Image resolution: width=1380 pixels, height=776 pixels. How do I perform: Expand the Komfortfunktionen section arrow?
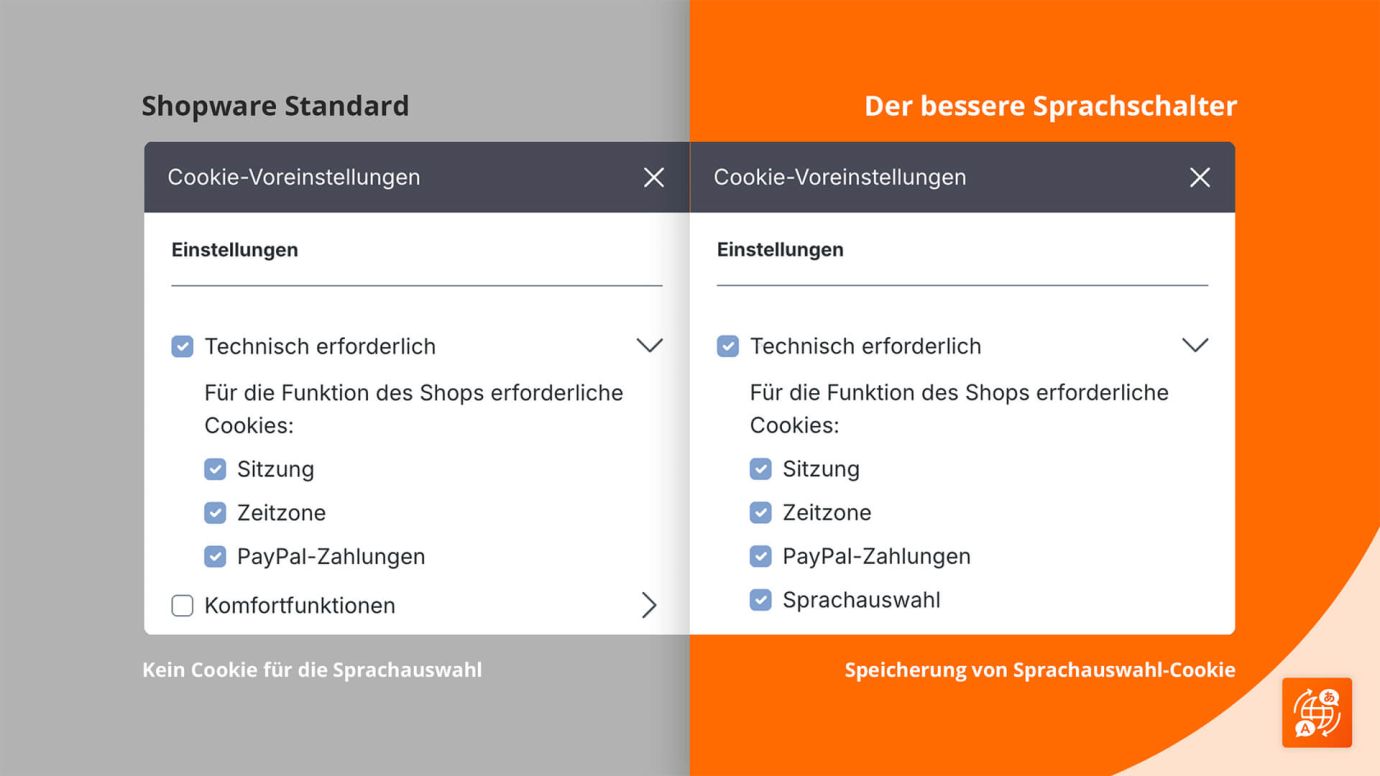click(649, 605)
